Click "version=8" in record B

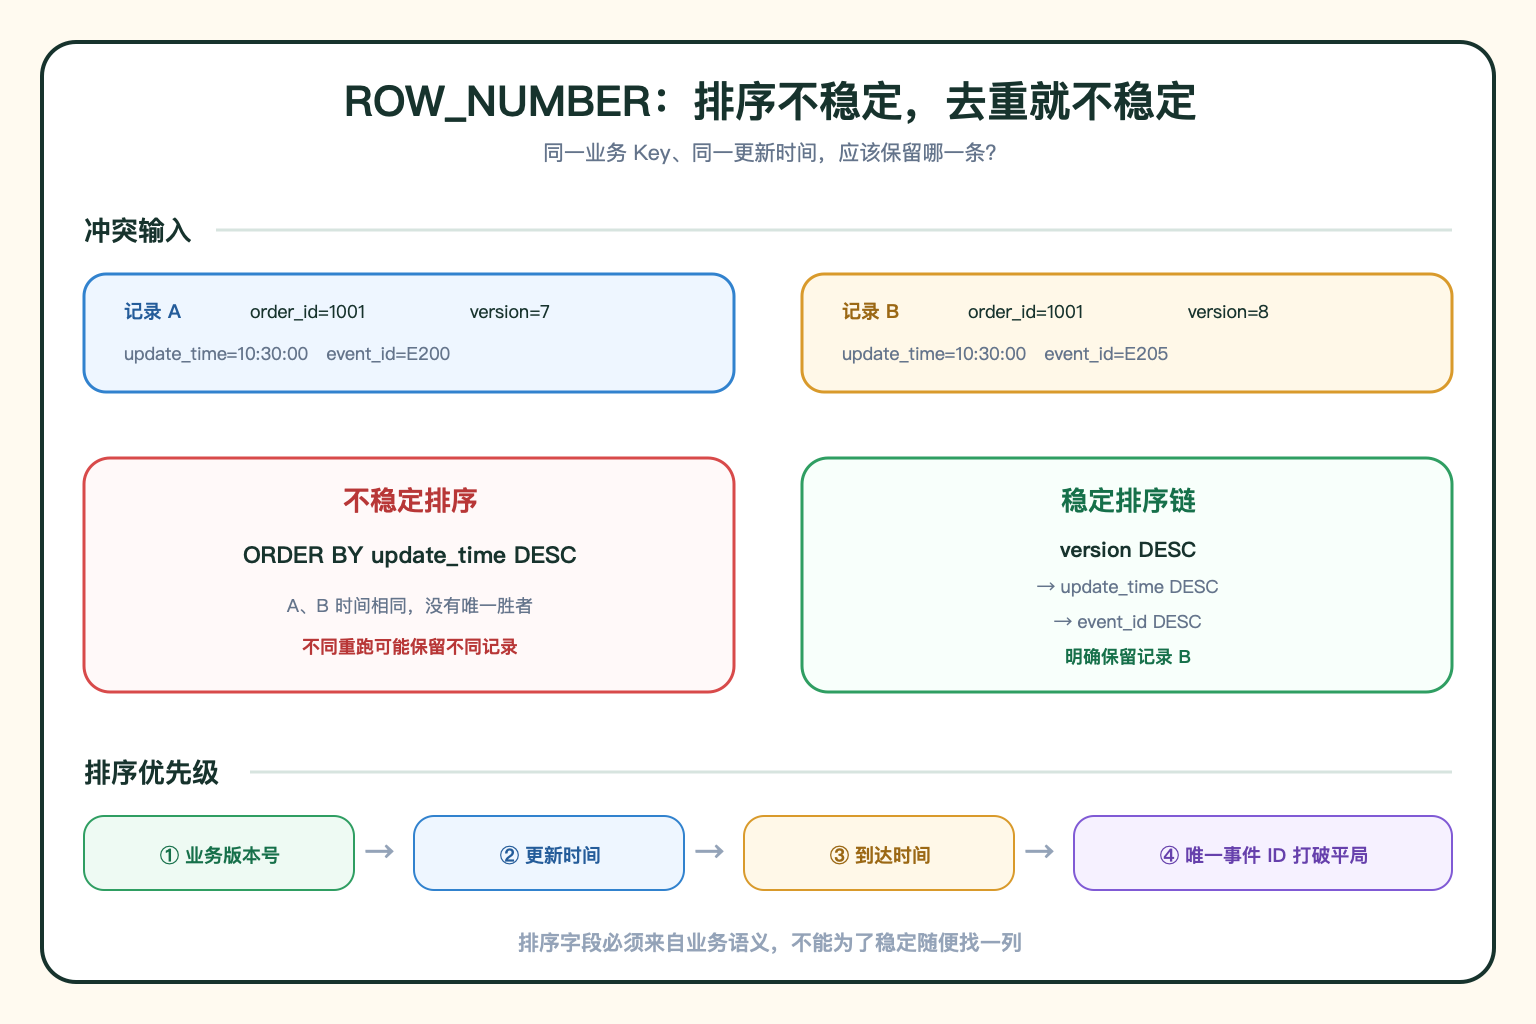pyautogui.click(x=1228, y=312)
